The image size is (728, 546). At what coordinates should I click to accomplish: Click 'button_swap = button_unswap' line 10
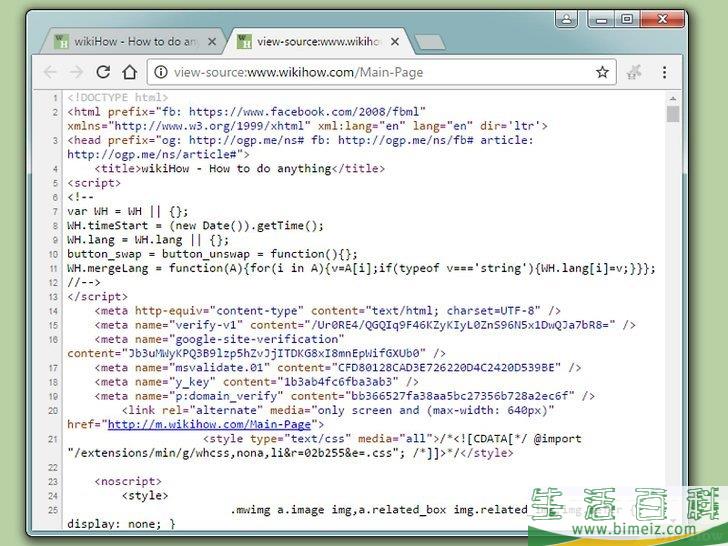212,254
